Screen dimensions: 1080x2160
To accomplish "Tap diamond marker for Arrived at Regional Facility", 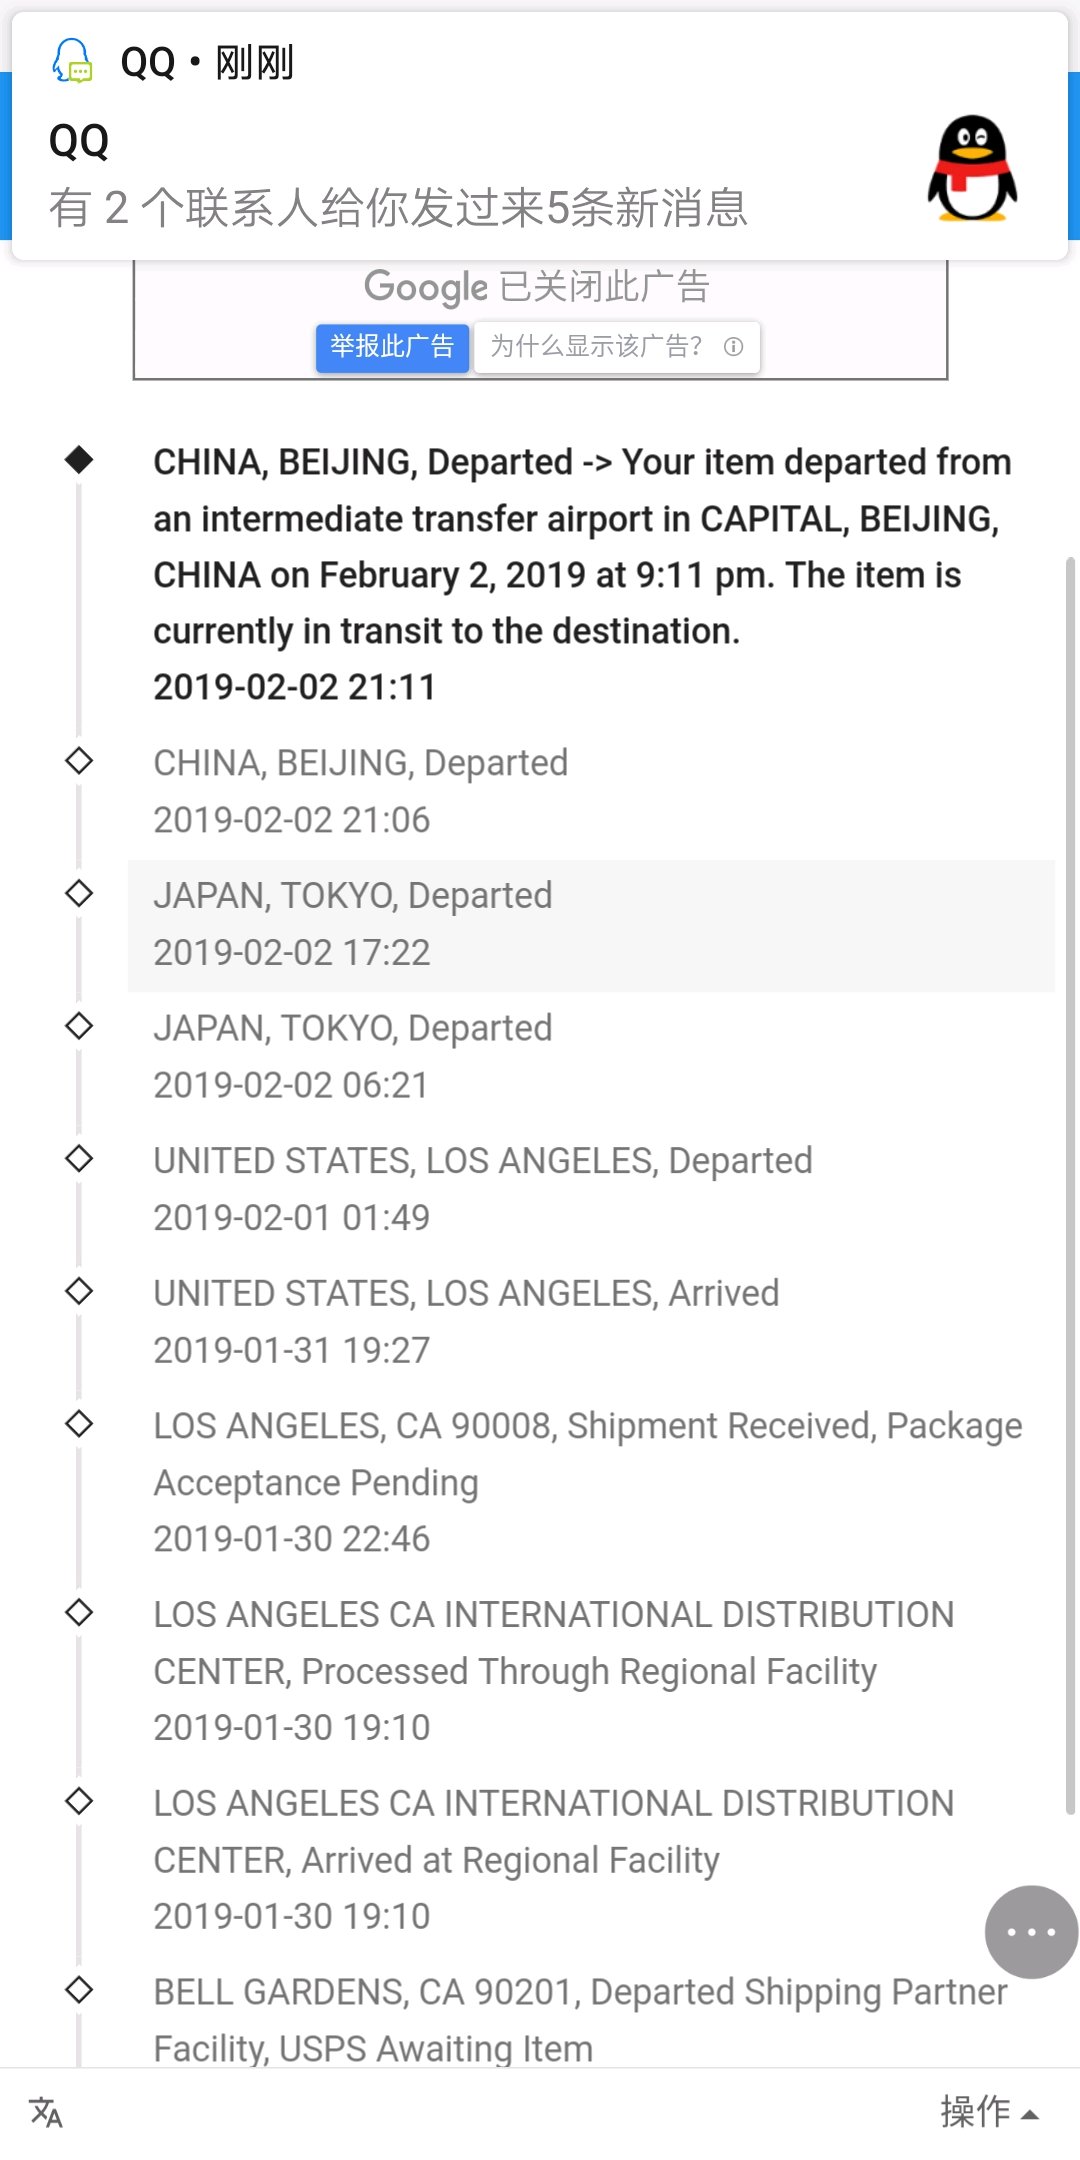I will tap(79, 1801).
